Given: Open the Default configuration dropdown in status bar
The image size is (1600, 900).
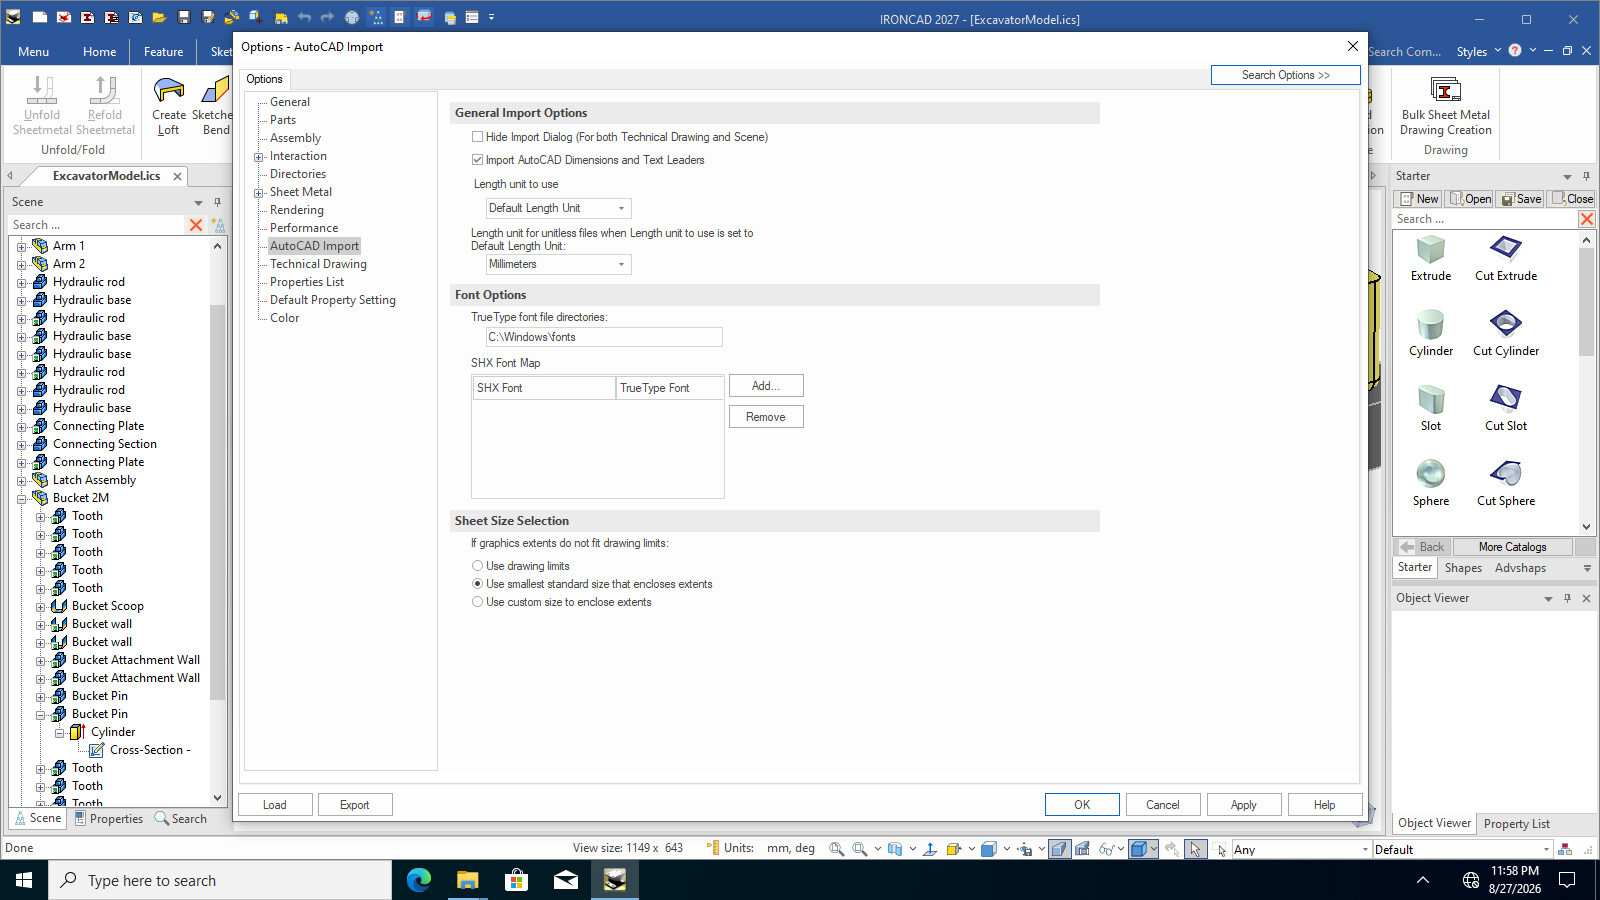Looking at the screenshot, I should pos(1461,849).
